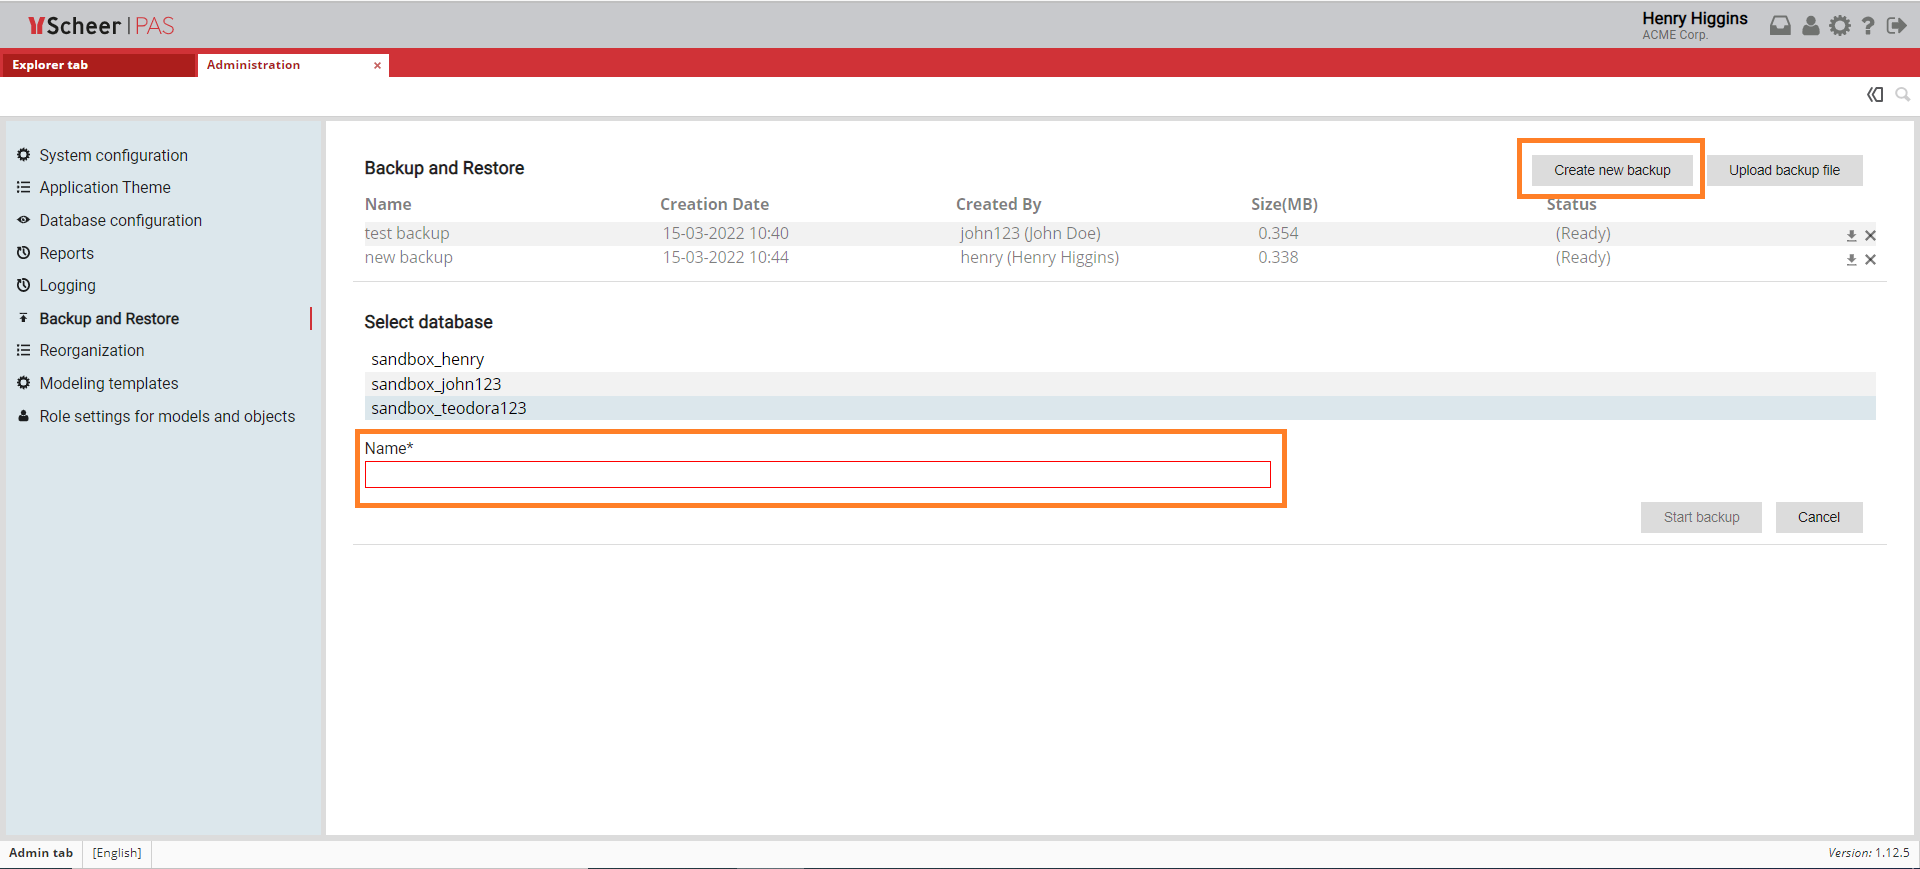1920x869 pixels.
Task: Open the inbox tray icon in header
Action: pos(1780,26)
